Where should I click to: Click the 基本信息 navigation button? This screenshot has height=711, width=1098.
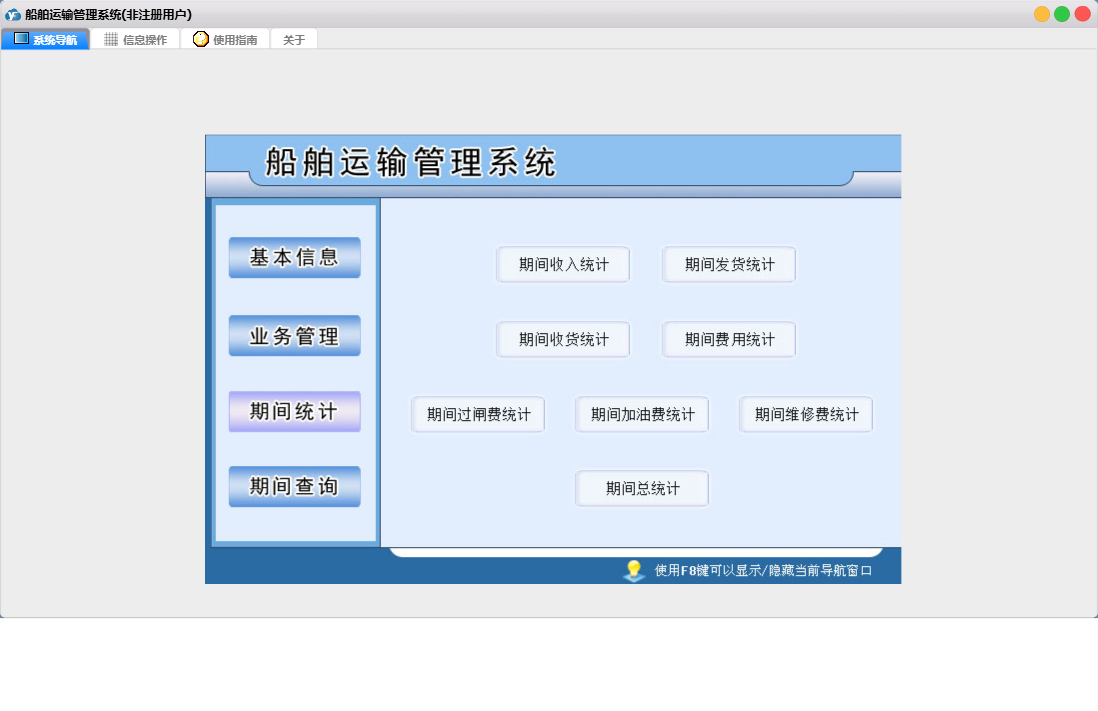tap(295, 257)
